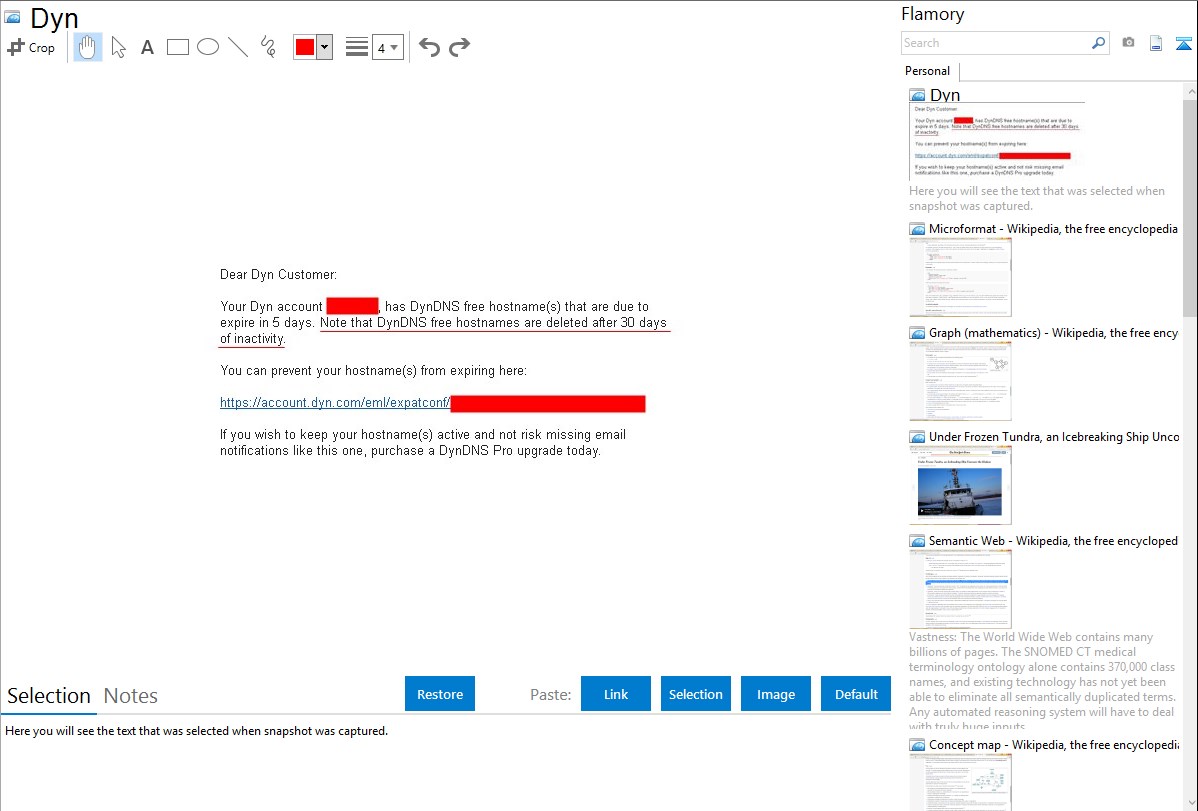Select the freehand scribble tool
This screenshot has height=811, width=1198.
click(x=268, y=47)
